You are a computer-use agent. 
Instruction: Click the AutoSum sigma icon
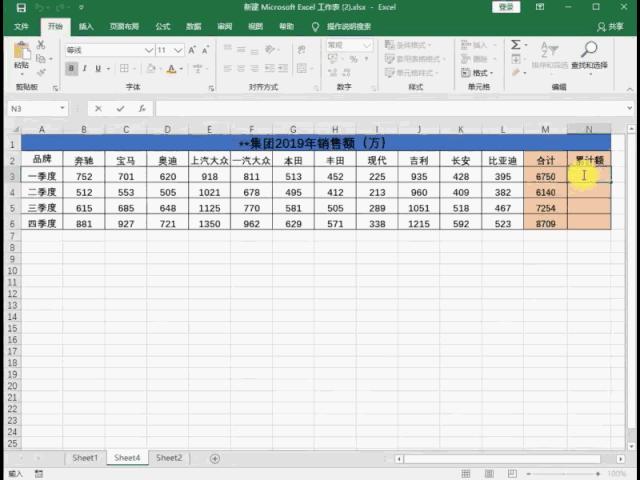(x=516, y=44)
